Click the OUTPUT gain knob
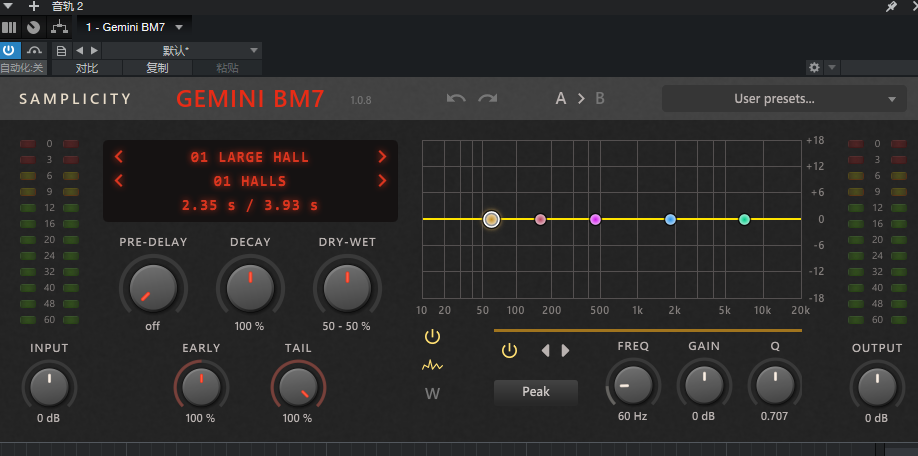The width and height of the screenshot is (918, 456). coord(877,388)
